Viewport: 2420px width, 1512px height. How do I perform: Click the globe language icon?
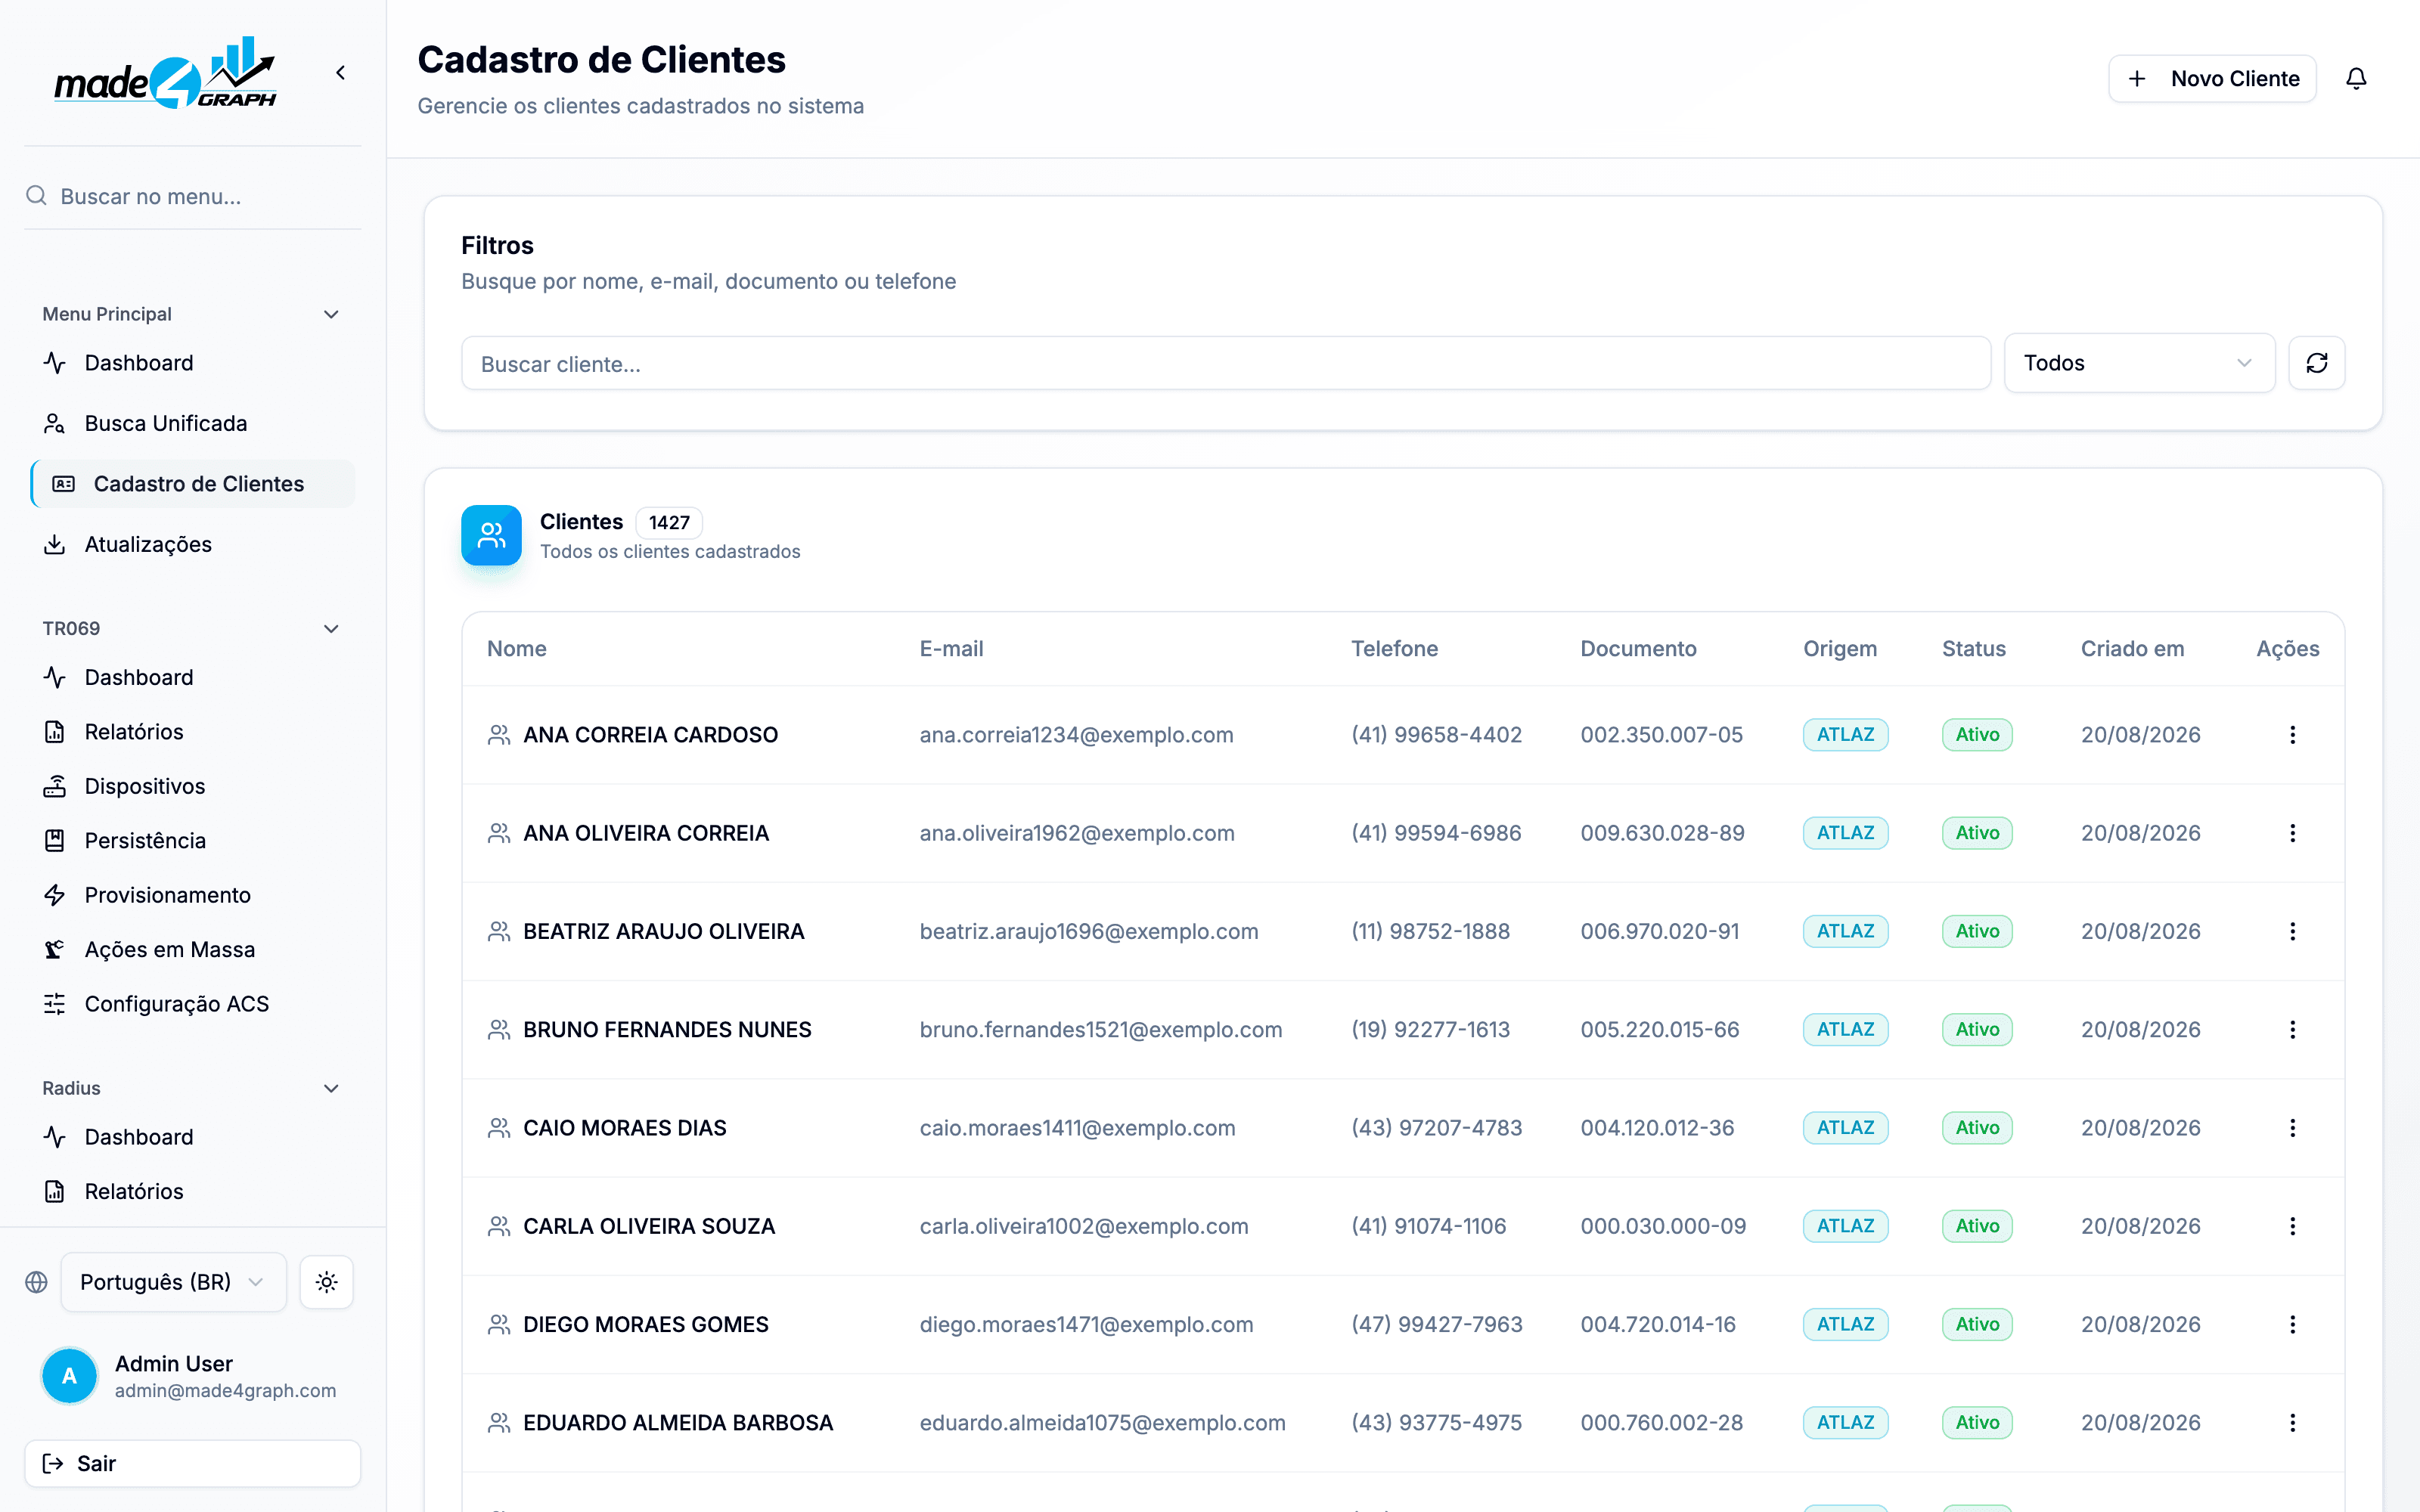click(37, 1282)
